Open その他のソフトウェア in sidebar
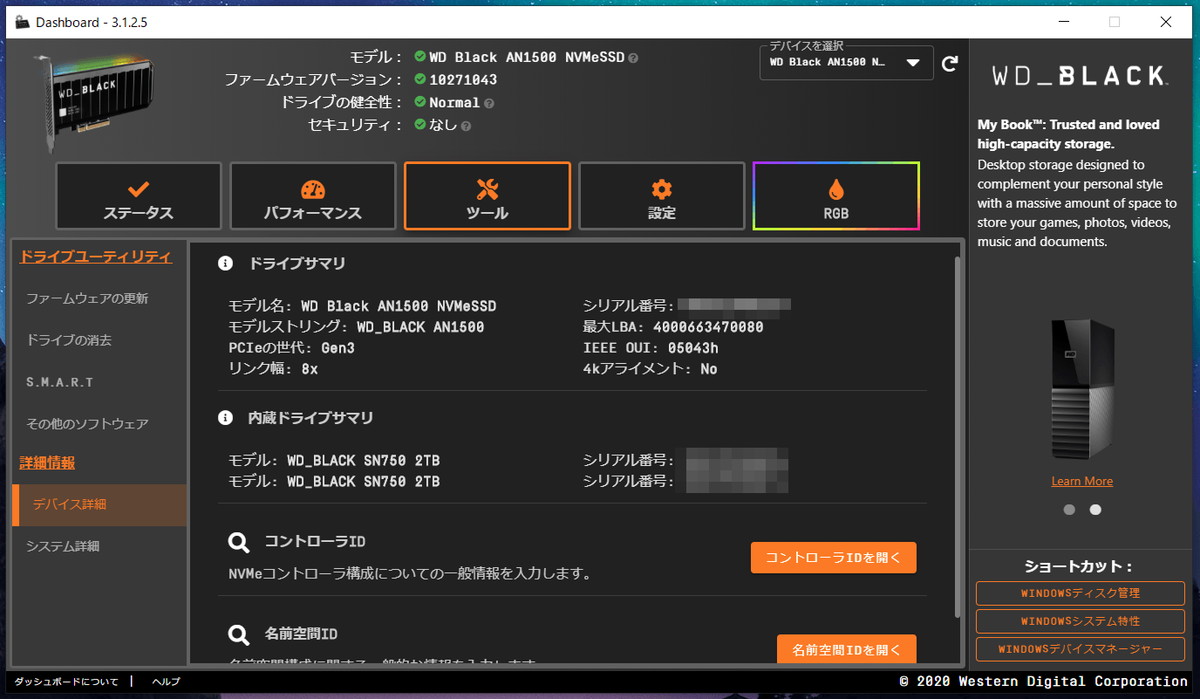 [88, 424]
